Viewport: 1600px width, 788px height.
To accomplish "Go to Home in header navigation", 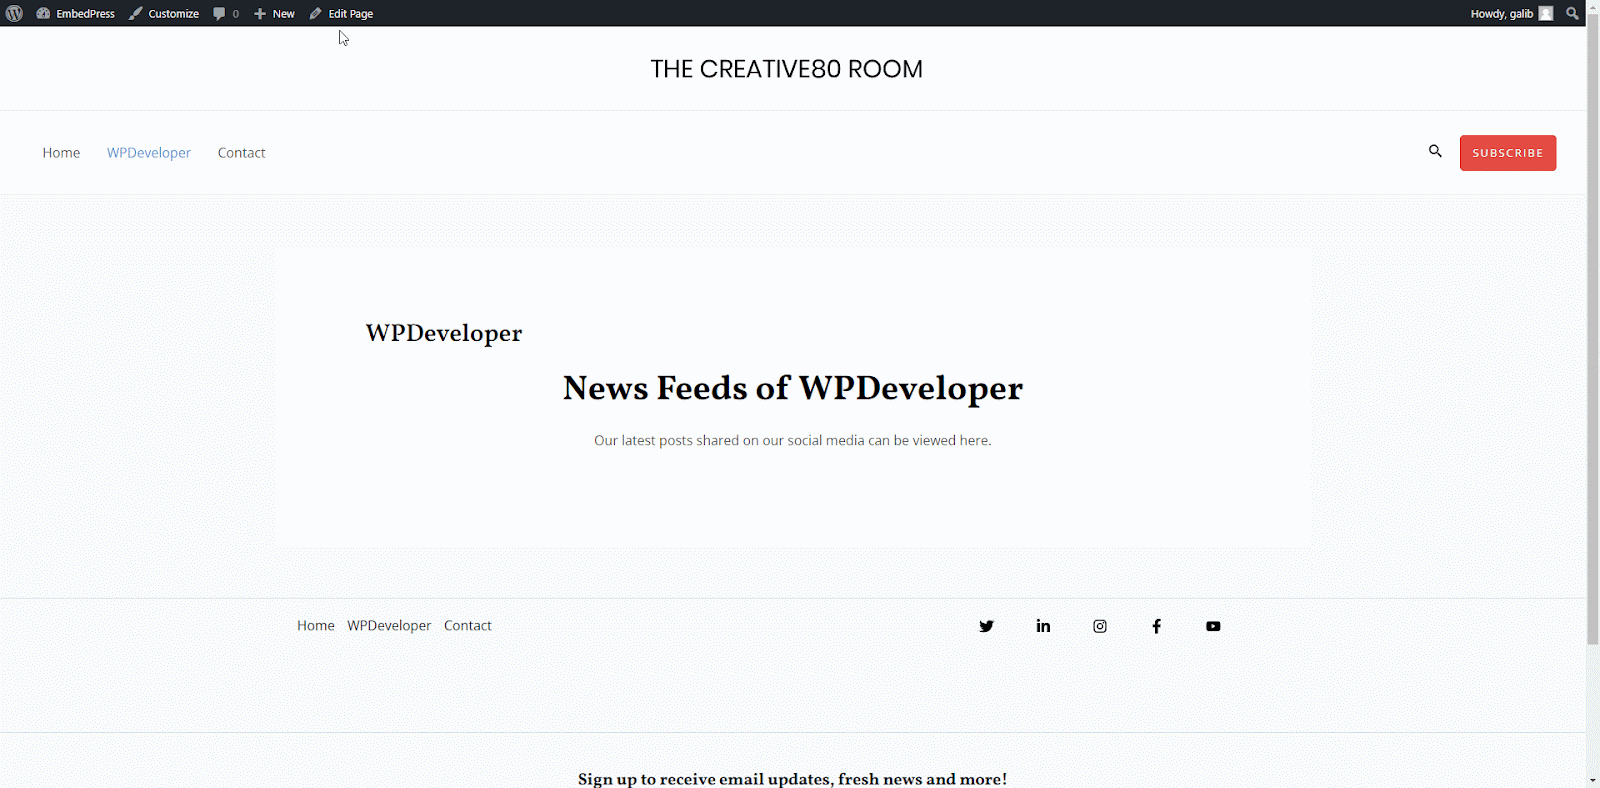I will 61,153.
